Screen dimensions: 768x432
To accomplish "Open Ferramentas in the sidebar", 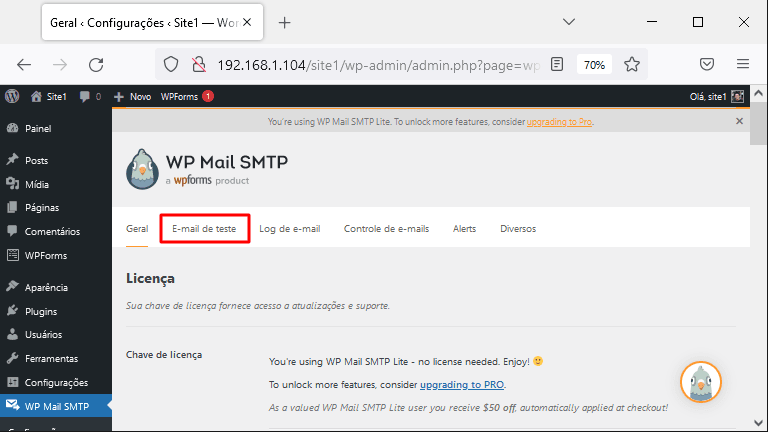I will (x=51, y=359).
